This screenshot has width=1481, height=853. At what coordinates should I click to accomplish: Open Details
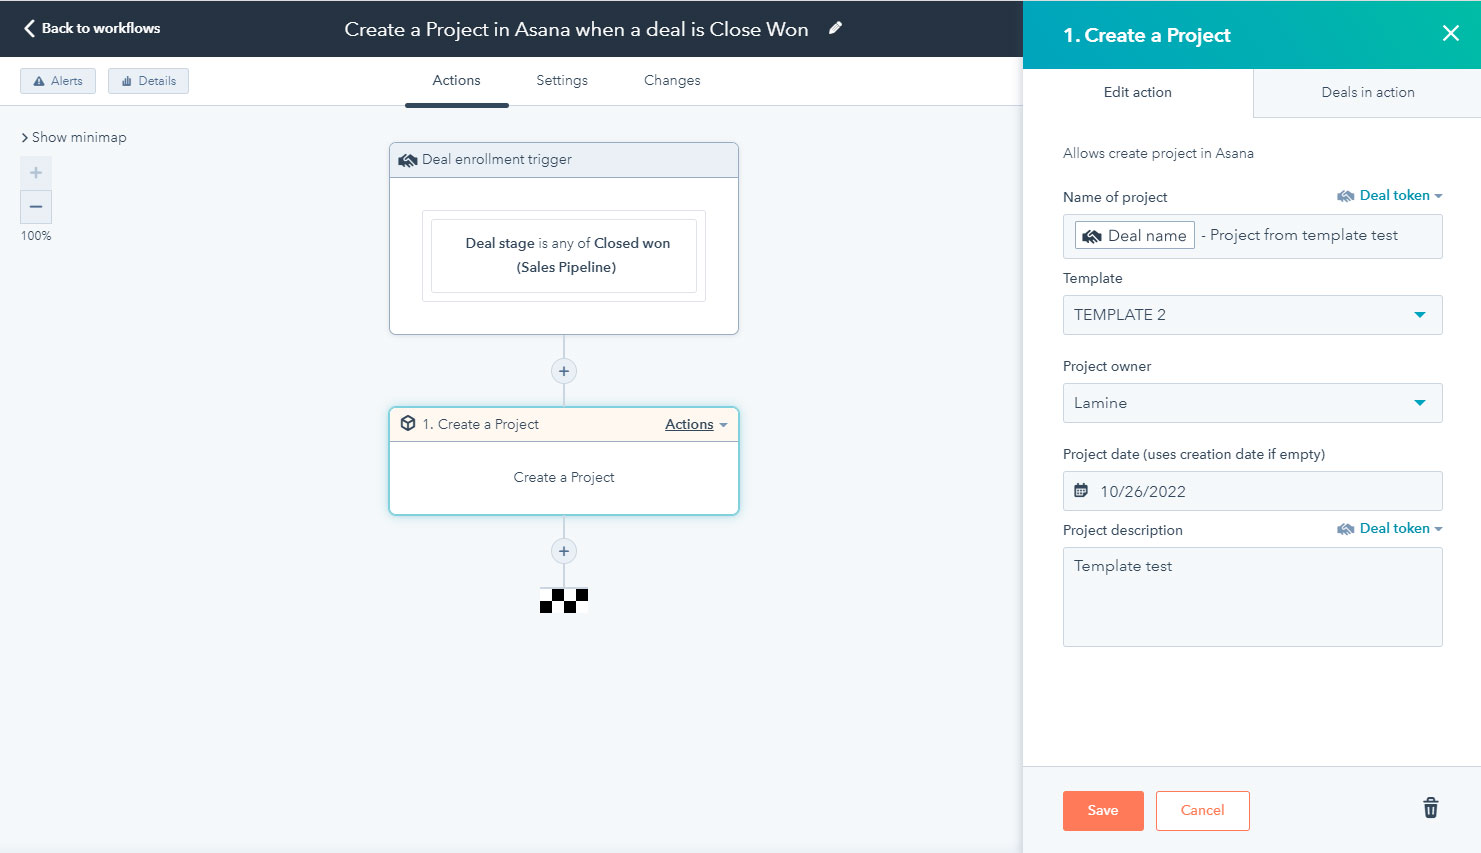148,81
